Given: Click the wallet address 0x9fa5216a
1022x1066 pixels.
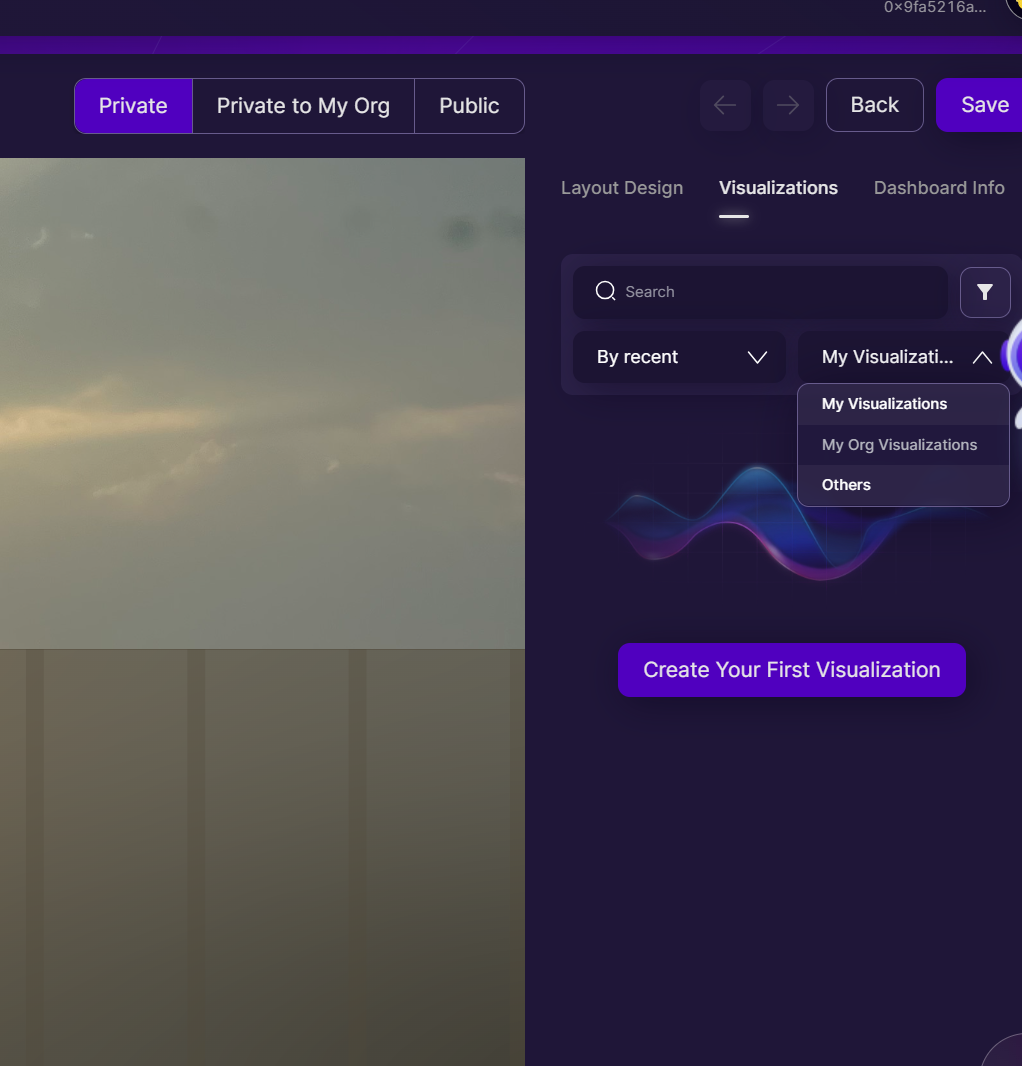Looking at the screenshot, I should (934, 7).
